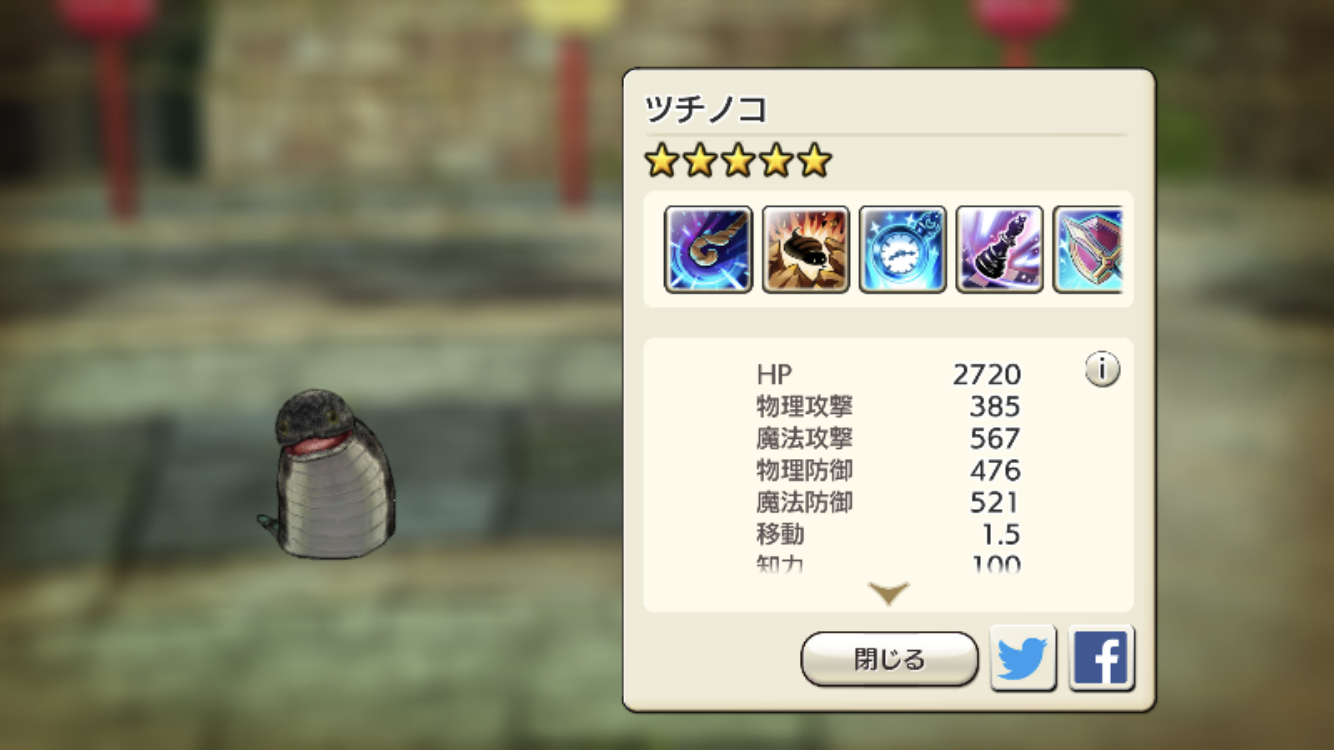Open the blue stopwatch skill icon
The height and width of the screenshot is (750, 1334).
(x=903, y=249)
